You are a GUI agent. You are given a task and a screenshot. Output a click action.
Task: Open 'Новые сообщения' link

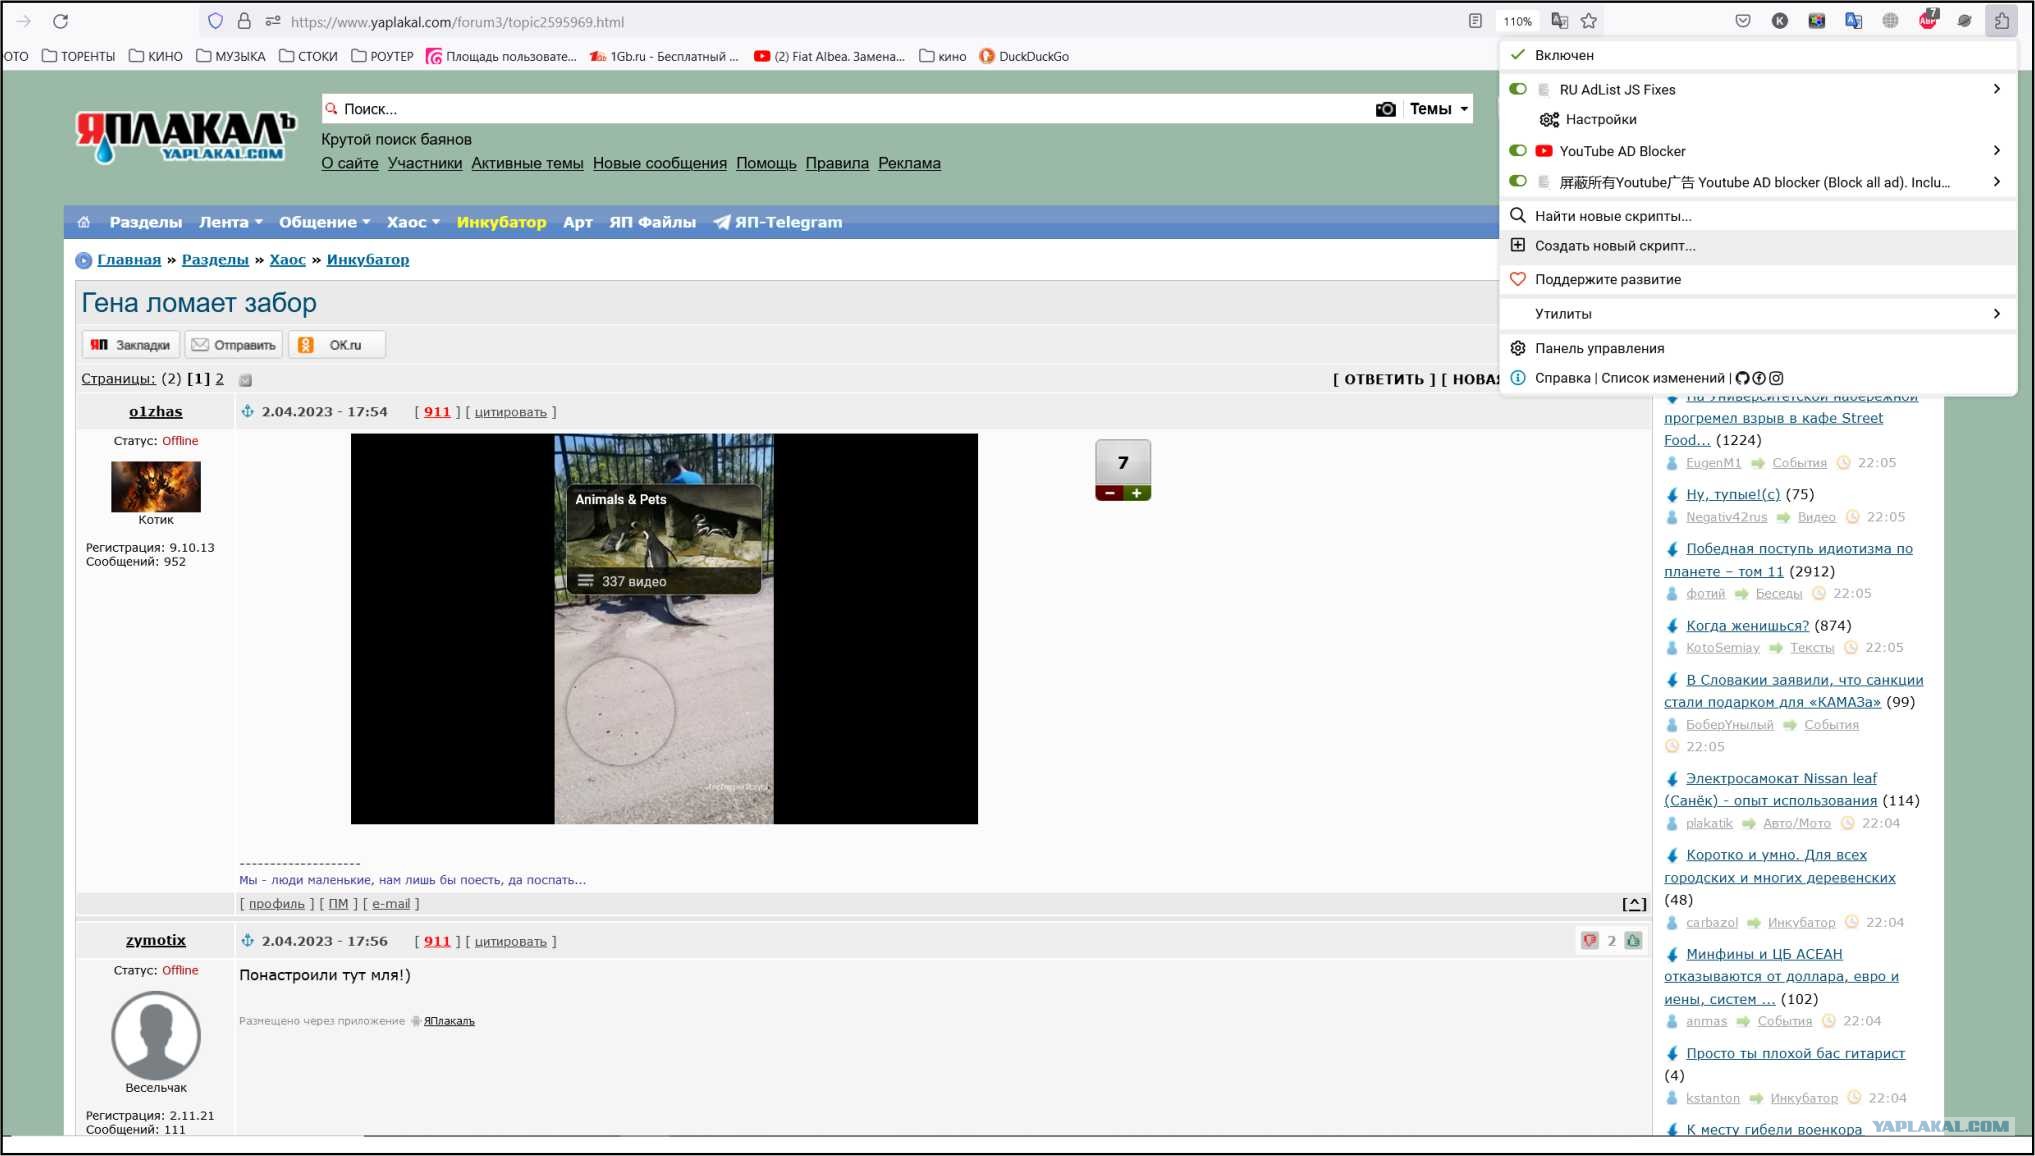[659, 163]
